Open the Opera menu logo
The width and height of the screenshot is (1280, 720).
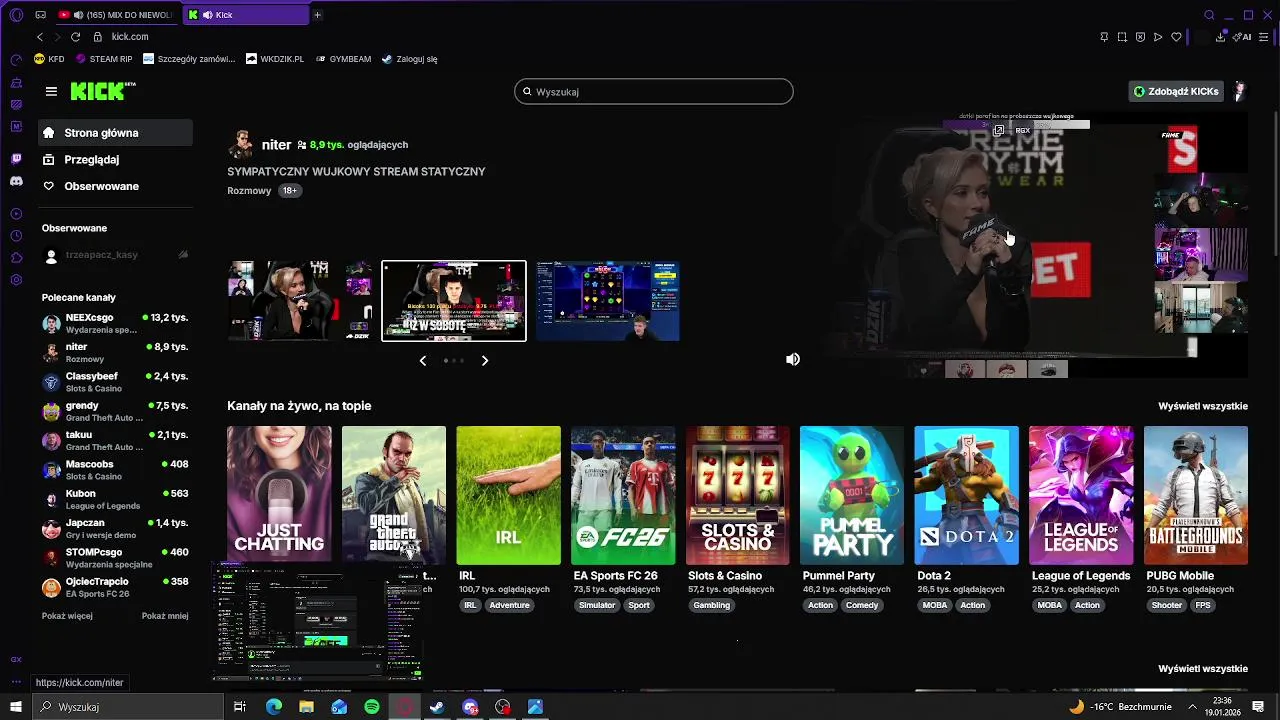[16, 15]
